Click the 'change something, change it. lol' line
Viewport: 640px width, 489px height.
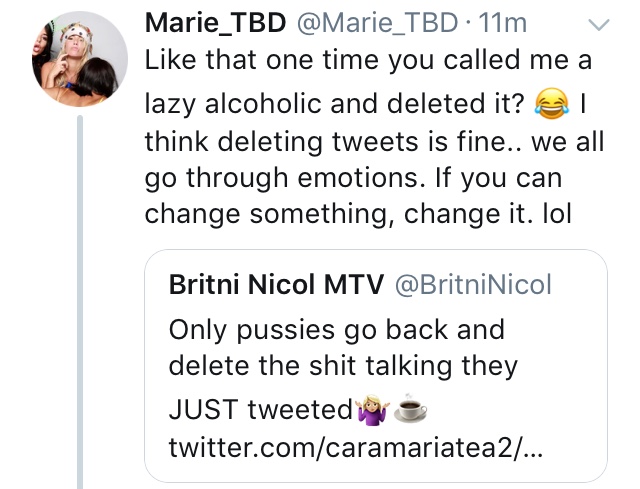tap(358, 214)
